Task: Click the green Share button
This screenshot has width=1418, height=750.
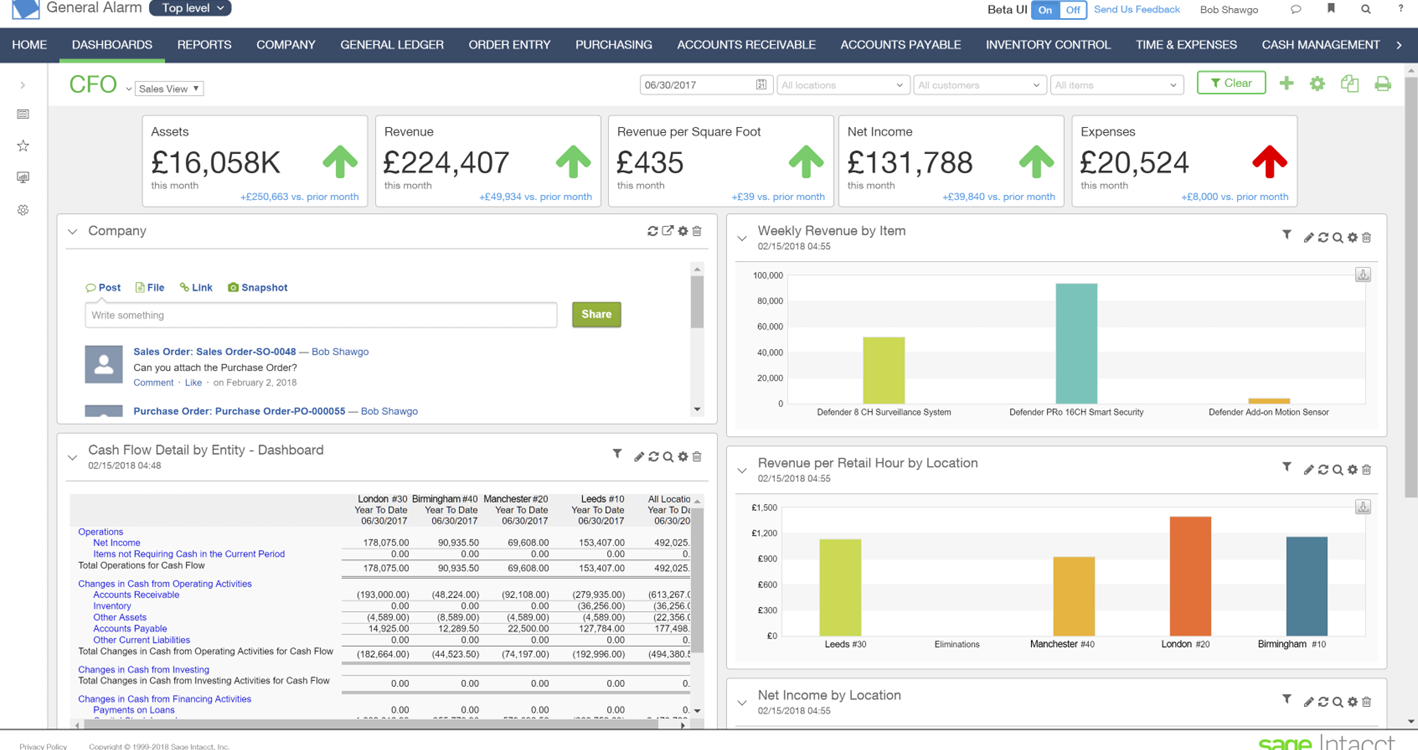Action: pyautogui.click(x=596, y=314)
